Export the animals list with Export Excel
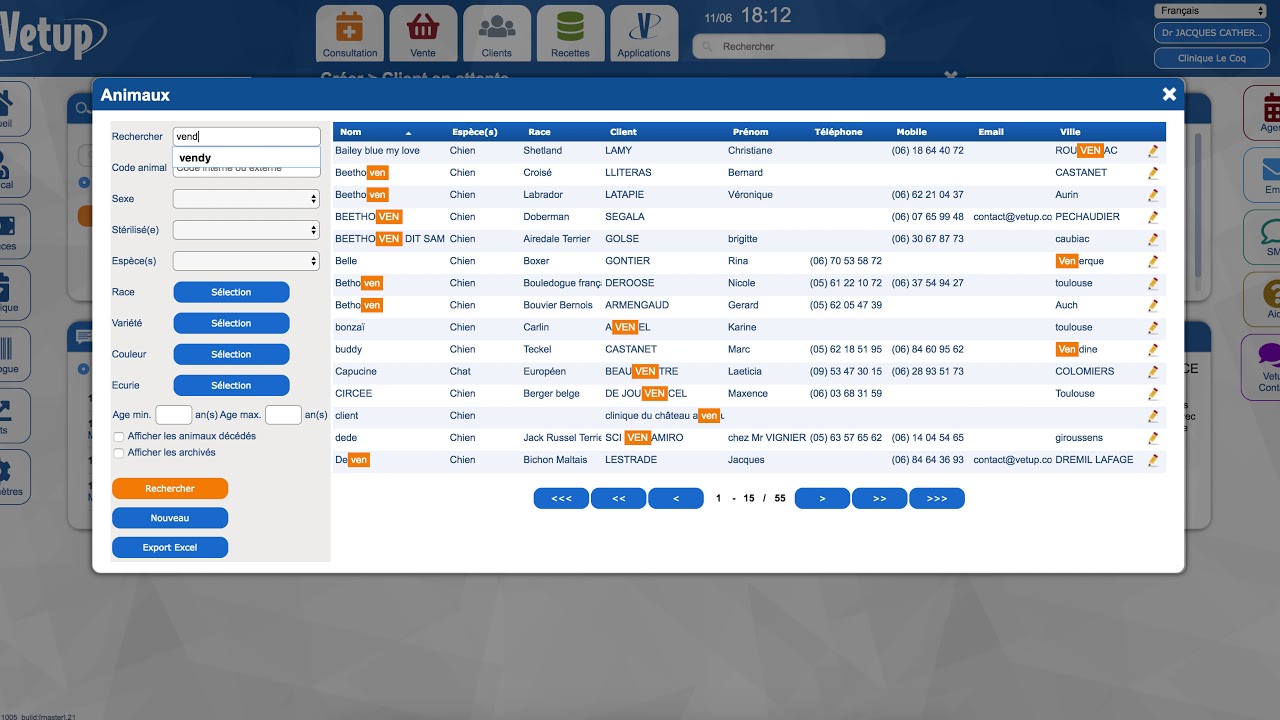The width and height of the screenshot is (1280, 720). tap(169, 547)
